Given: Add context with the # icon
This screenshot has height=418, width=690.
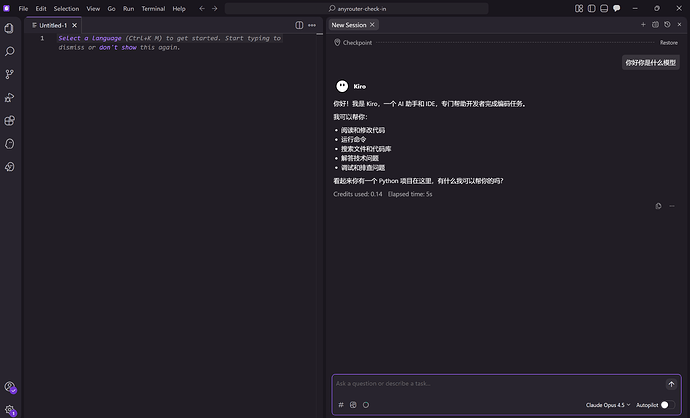Looking at the screenshot, I should tap(341, 405).
